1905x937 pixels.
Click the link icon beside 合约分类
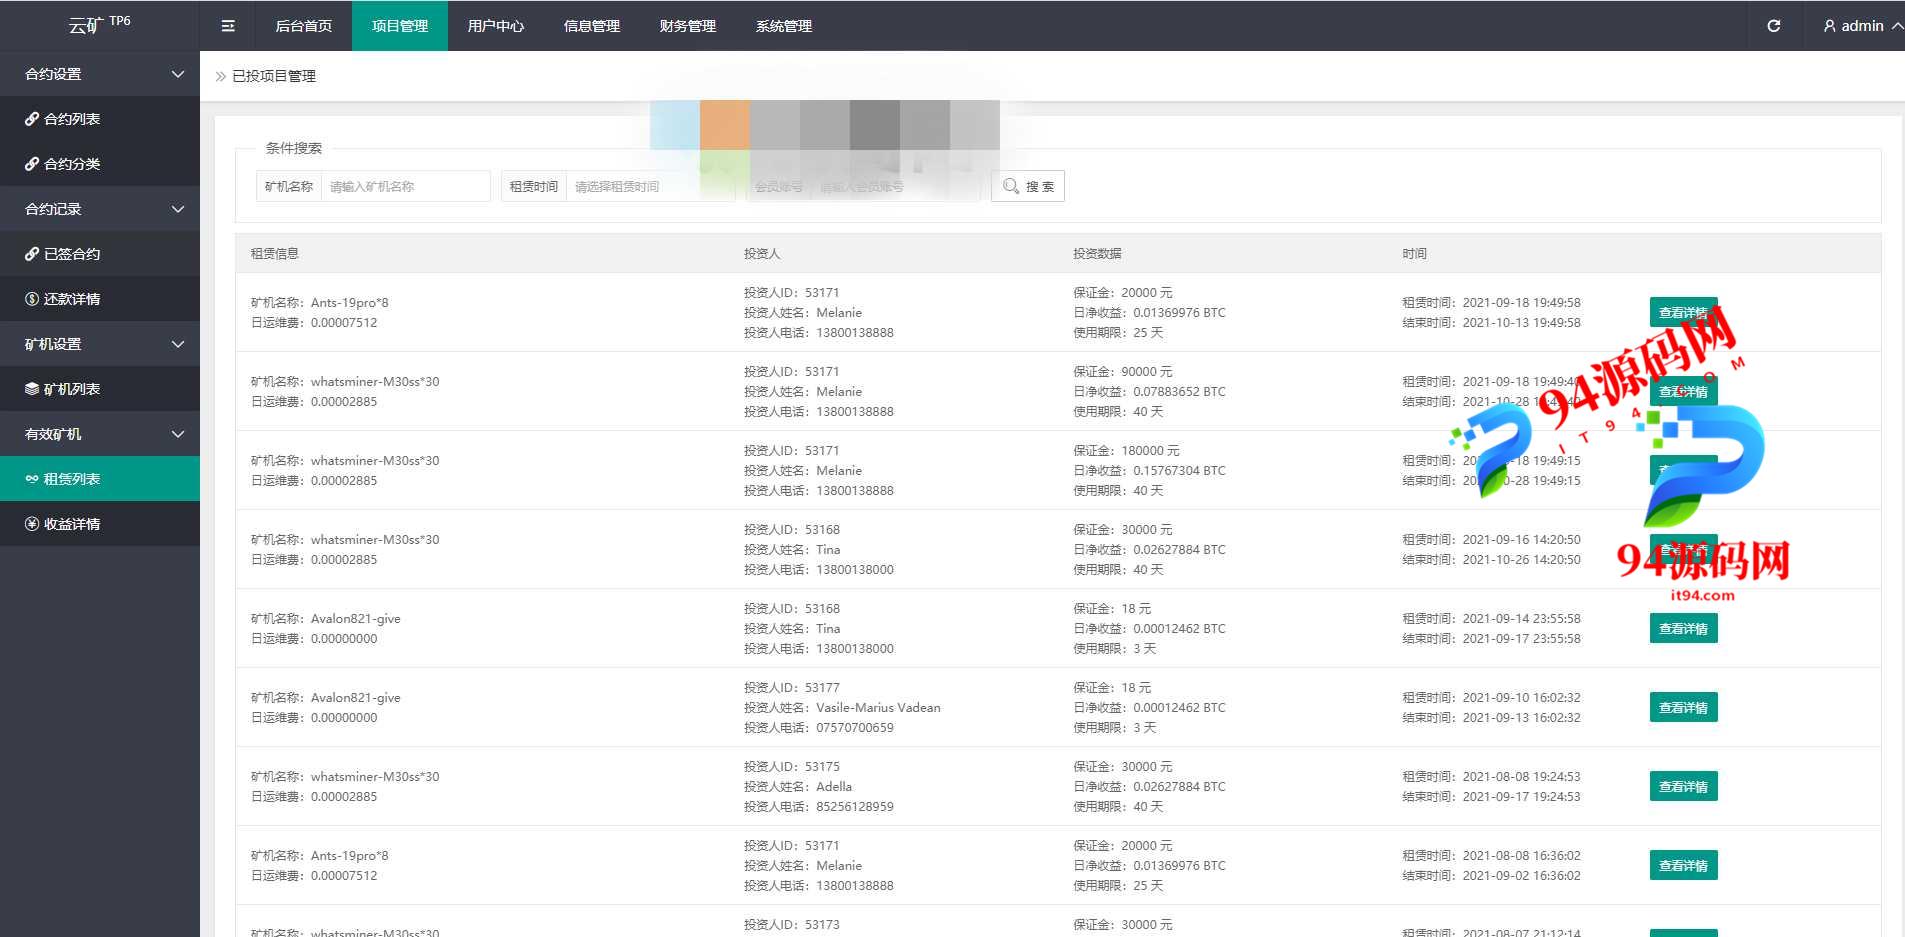point(32,164)
